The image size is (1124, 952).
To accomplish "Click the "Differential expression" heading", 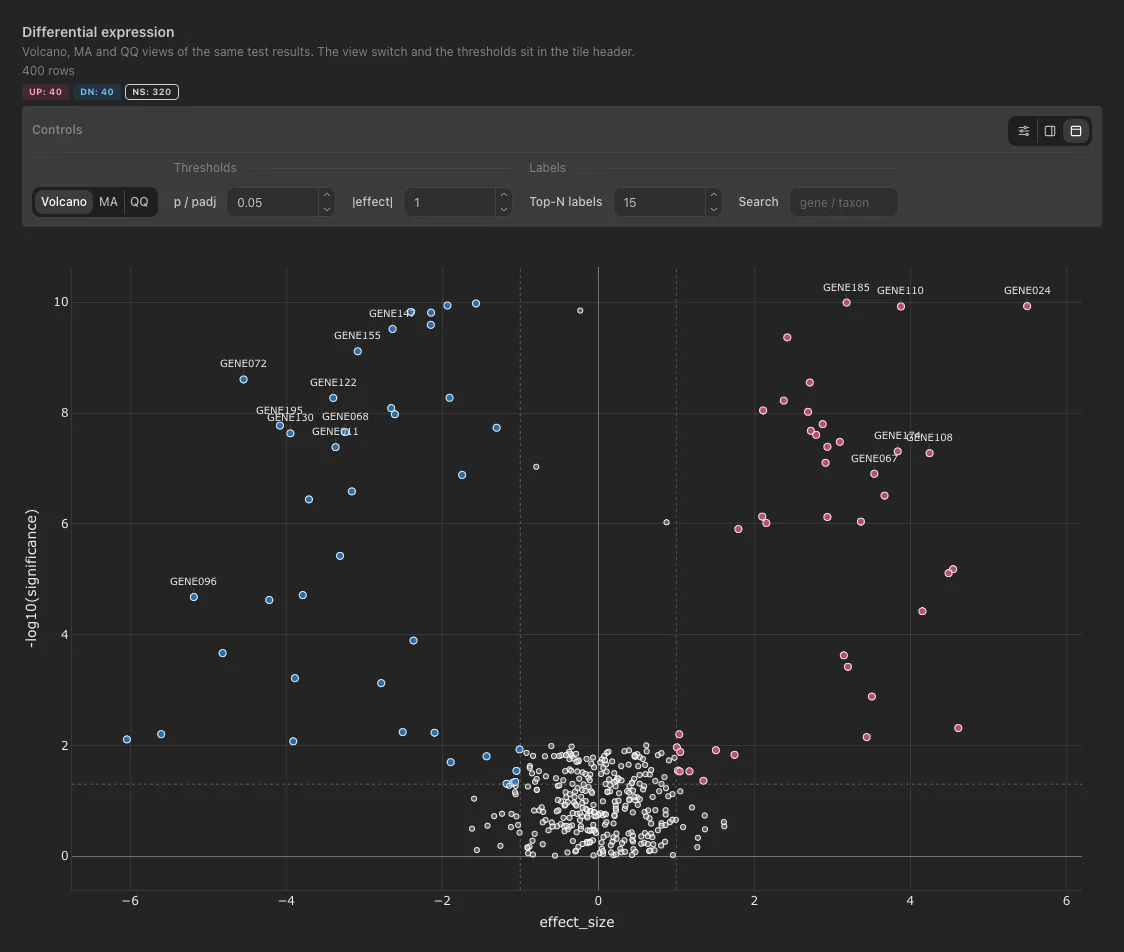I will click(x=98, y=32).
